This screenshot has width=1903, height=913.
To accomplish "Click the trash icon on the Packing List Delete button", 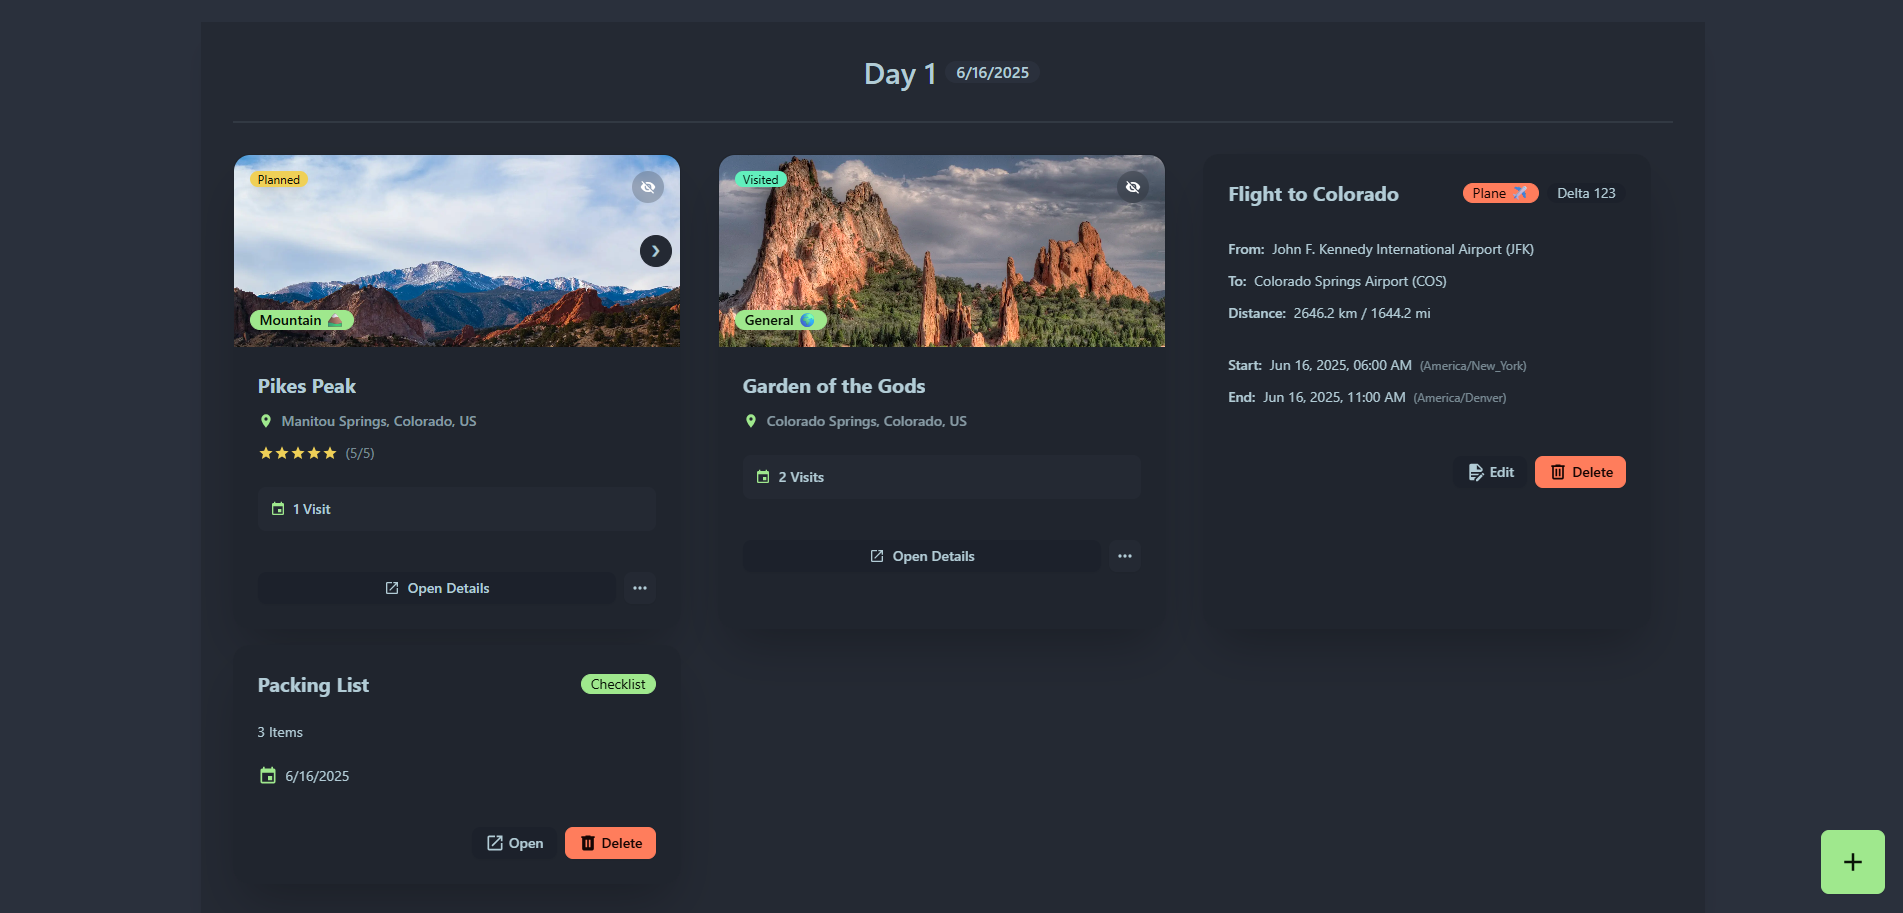I will pyautogui.click(x=588, y=843).
